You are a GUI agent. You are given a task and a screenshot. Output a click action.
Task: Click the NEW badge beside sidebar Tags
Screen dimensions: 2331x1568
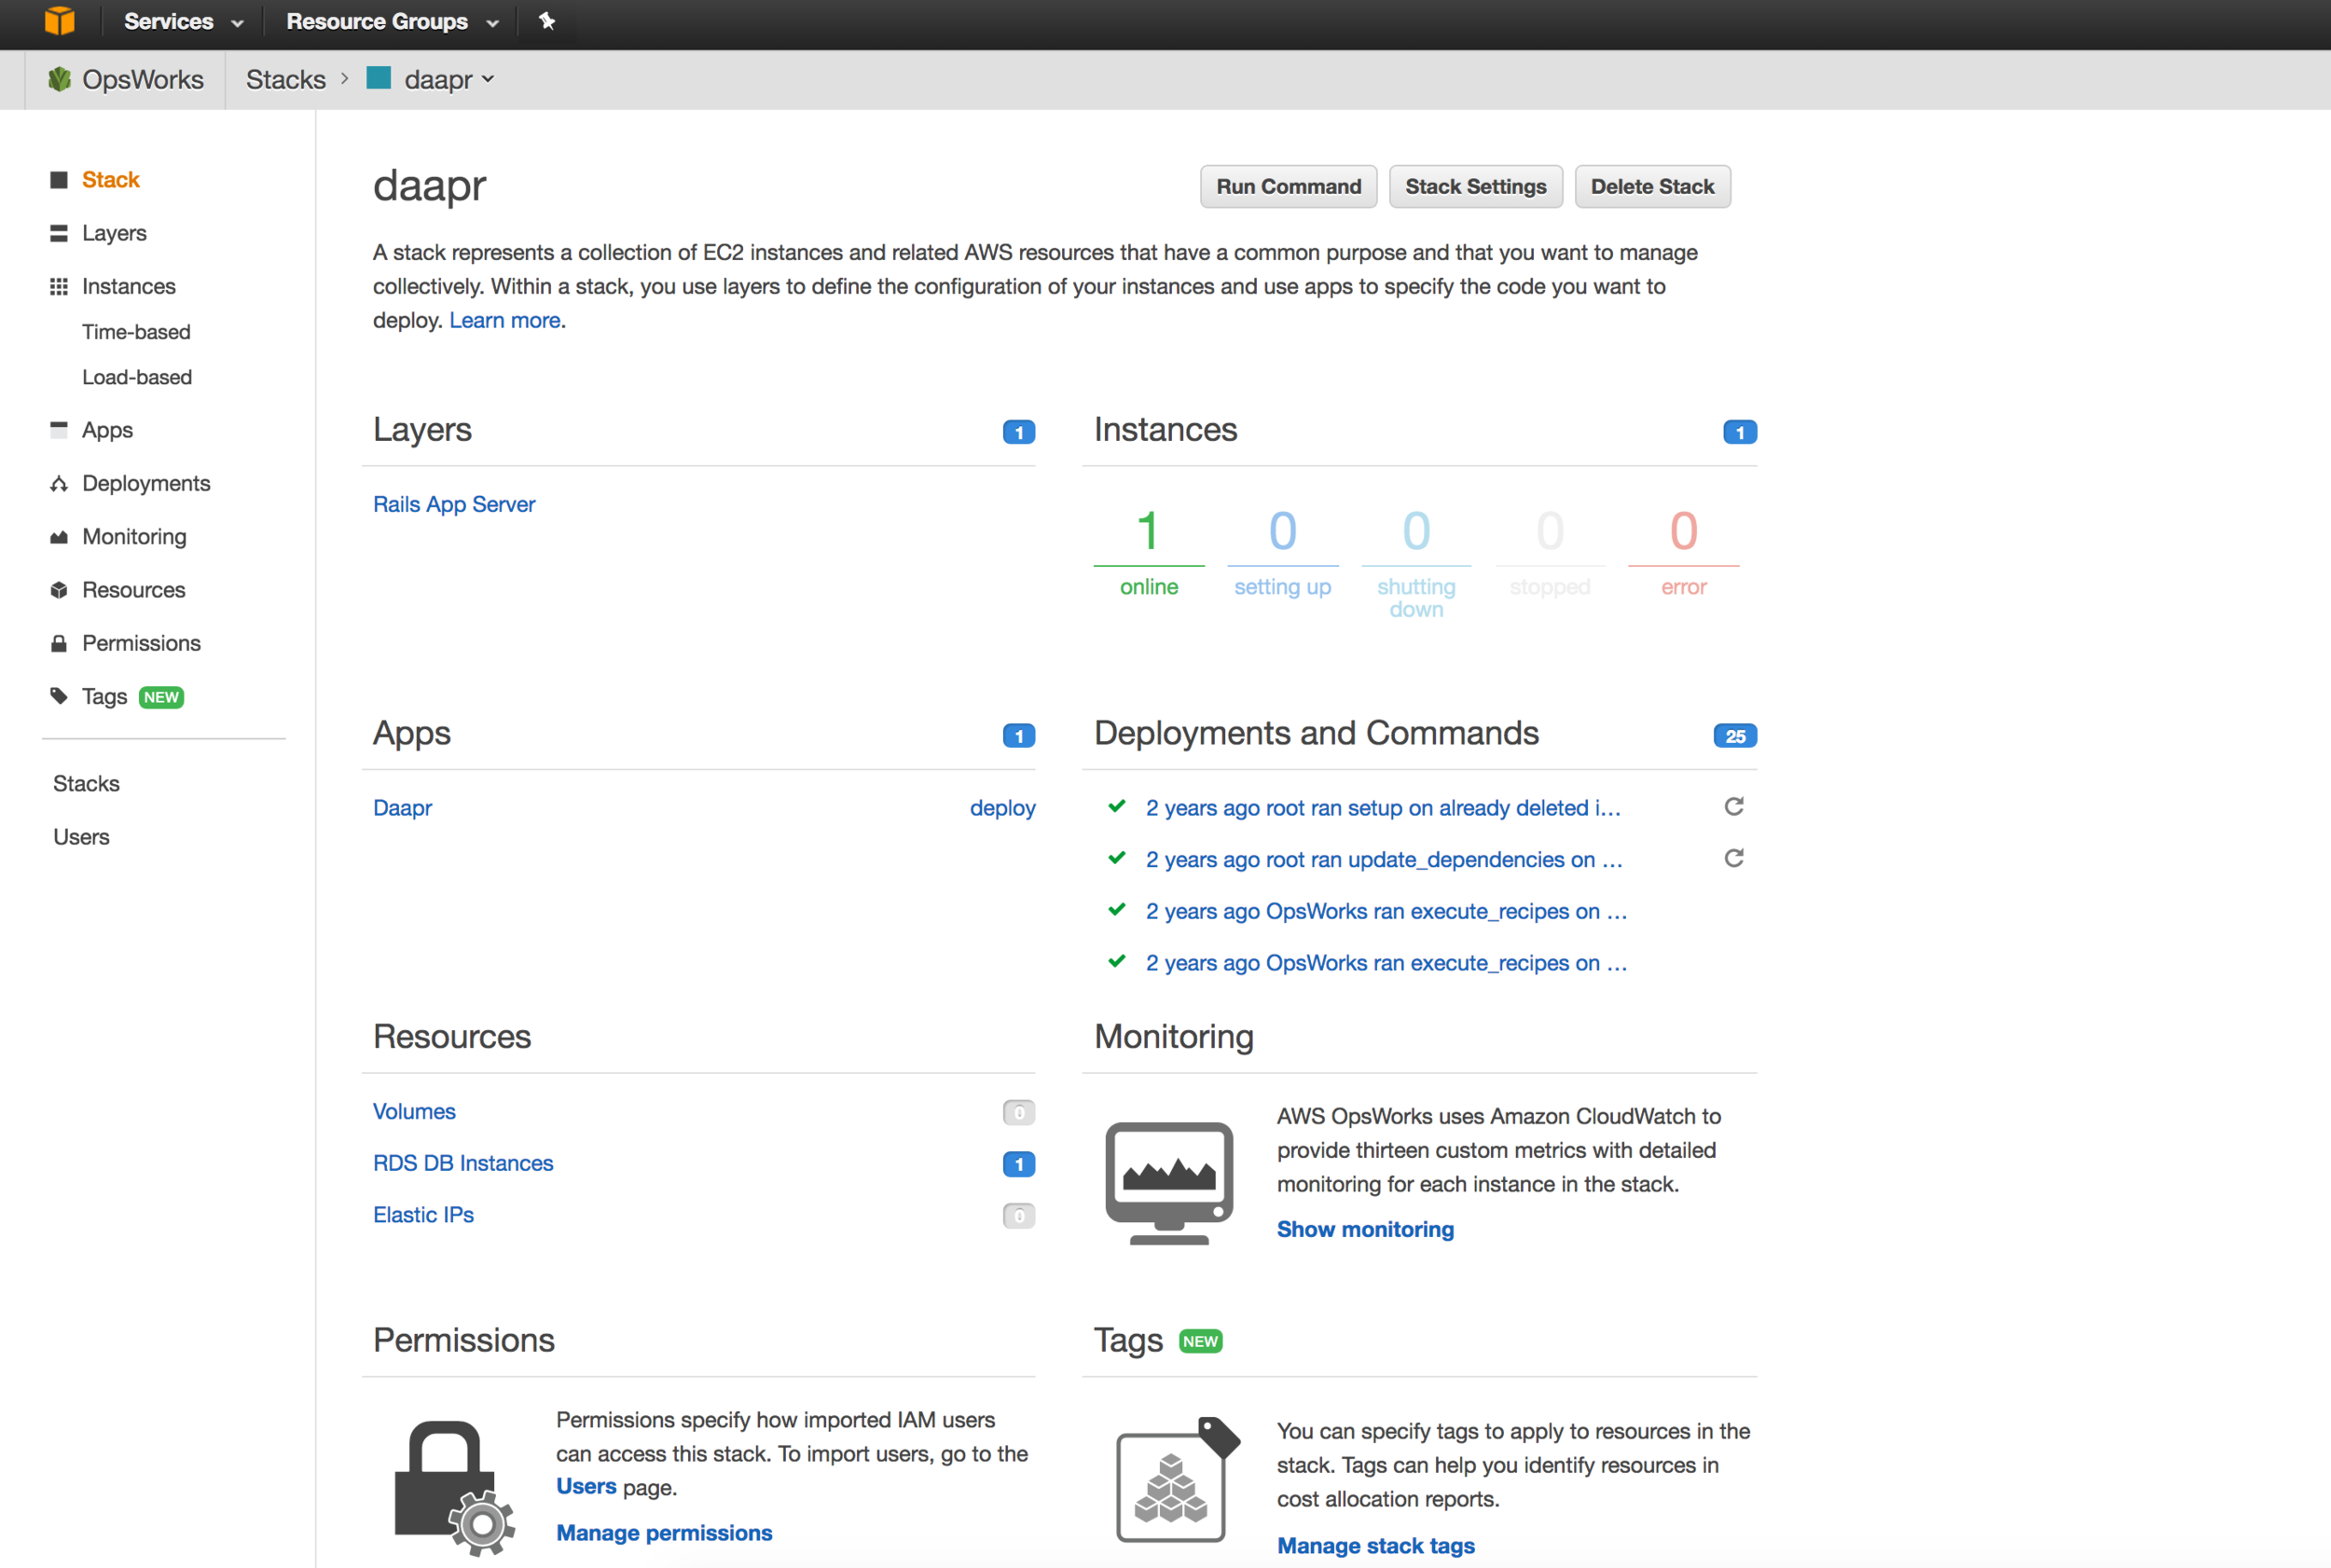[x=161, y=697]
